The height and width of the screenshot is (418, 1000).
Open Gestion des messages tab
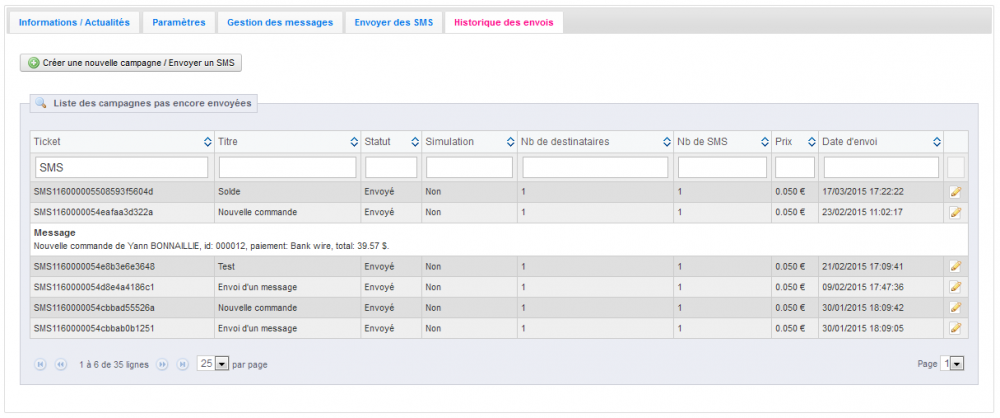coord(280,22)
